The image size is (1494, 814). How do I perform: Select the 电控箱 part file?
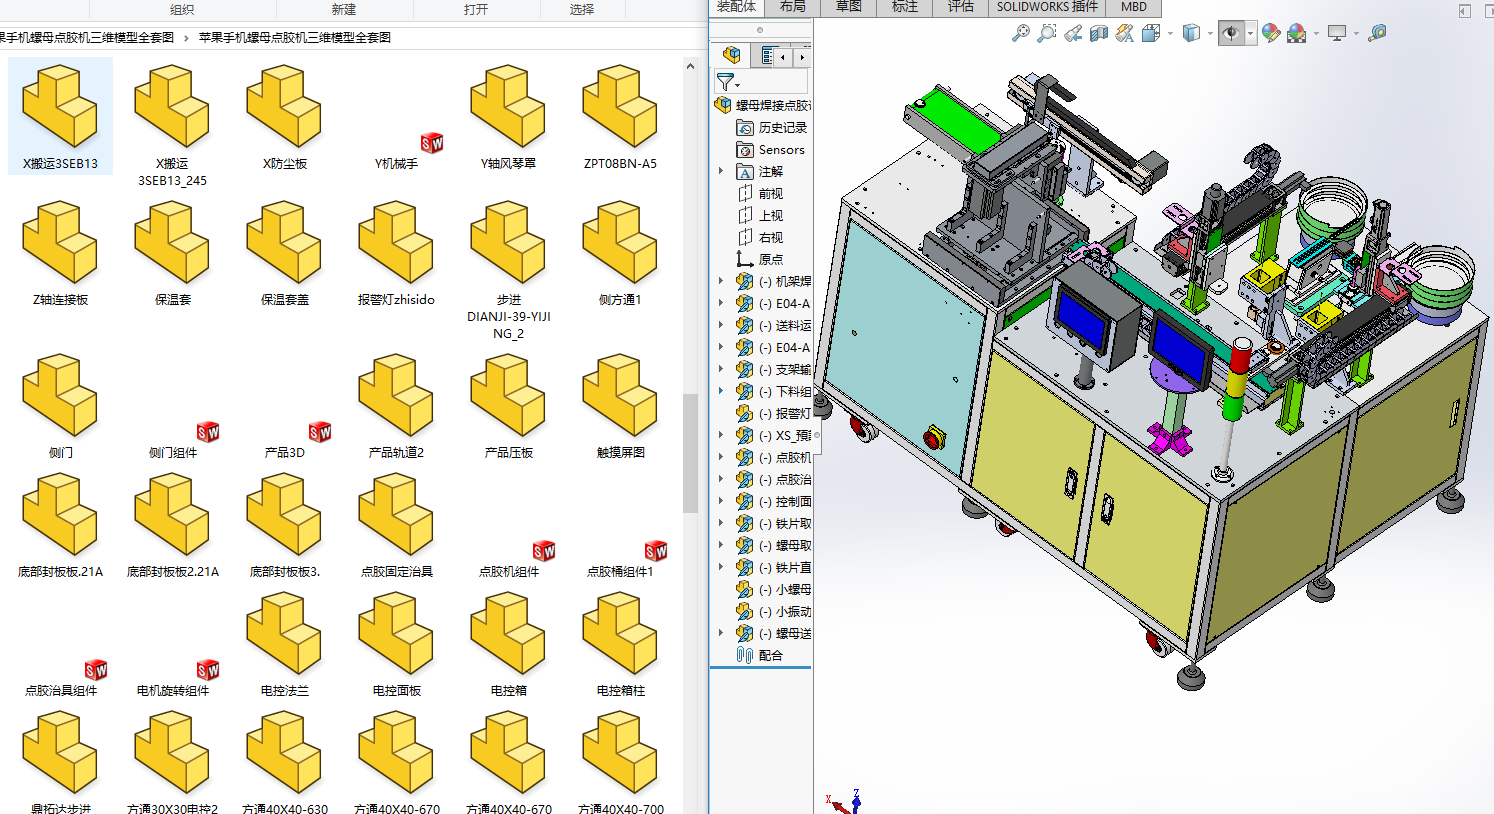click(x=508, y=644)
